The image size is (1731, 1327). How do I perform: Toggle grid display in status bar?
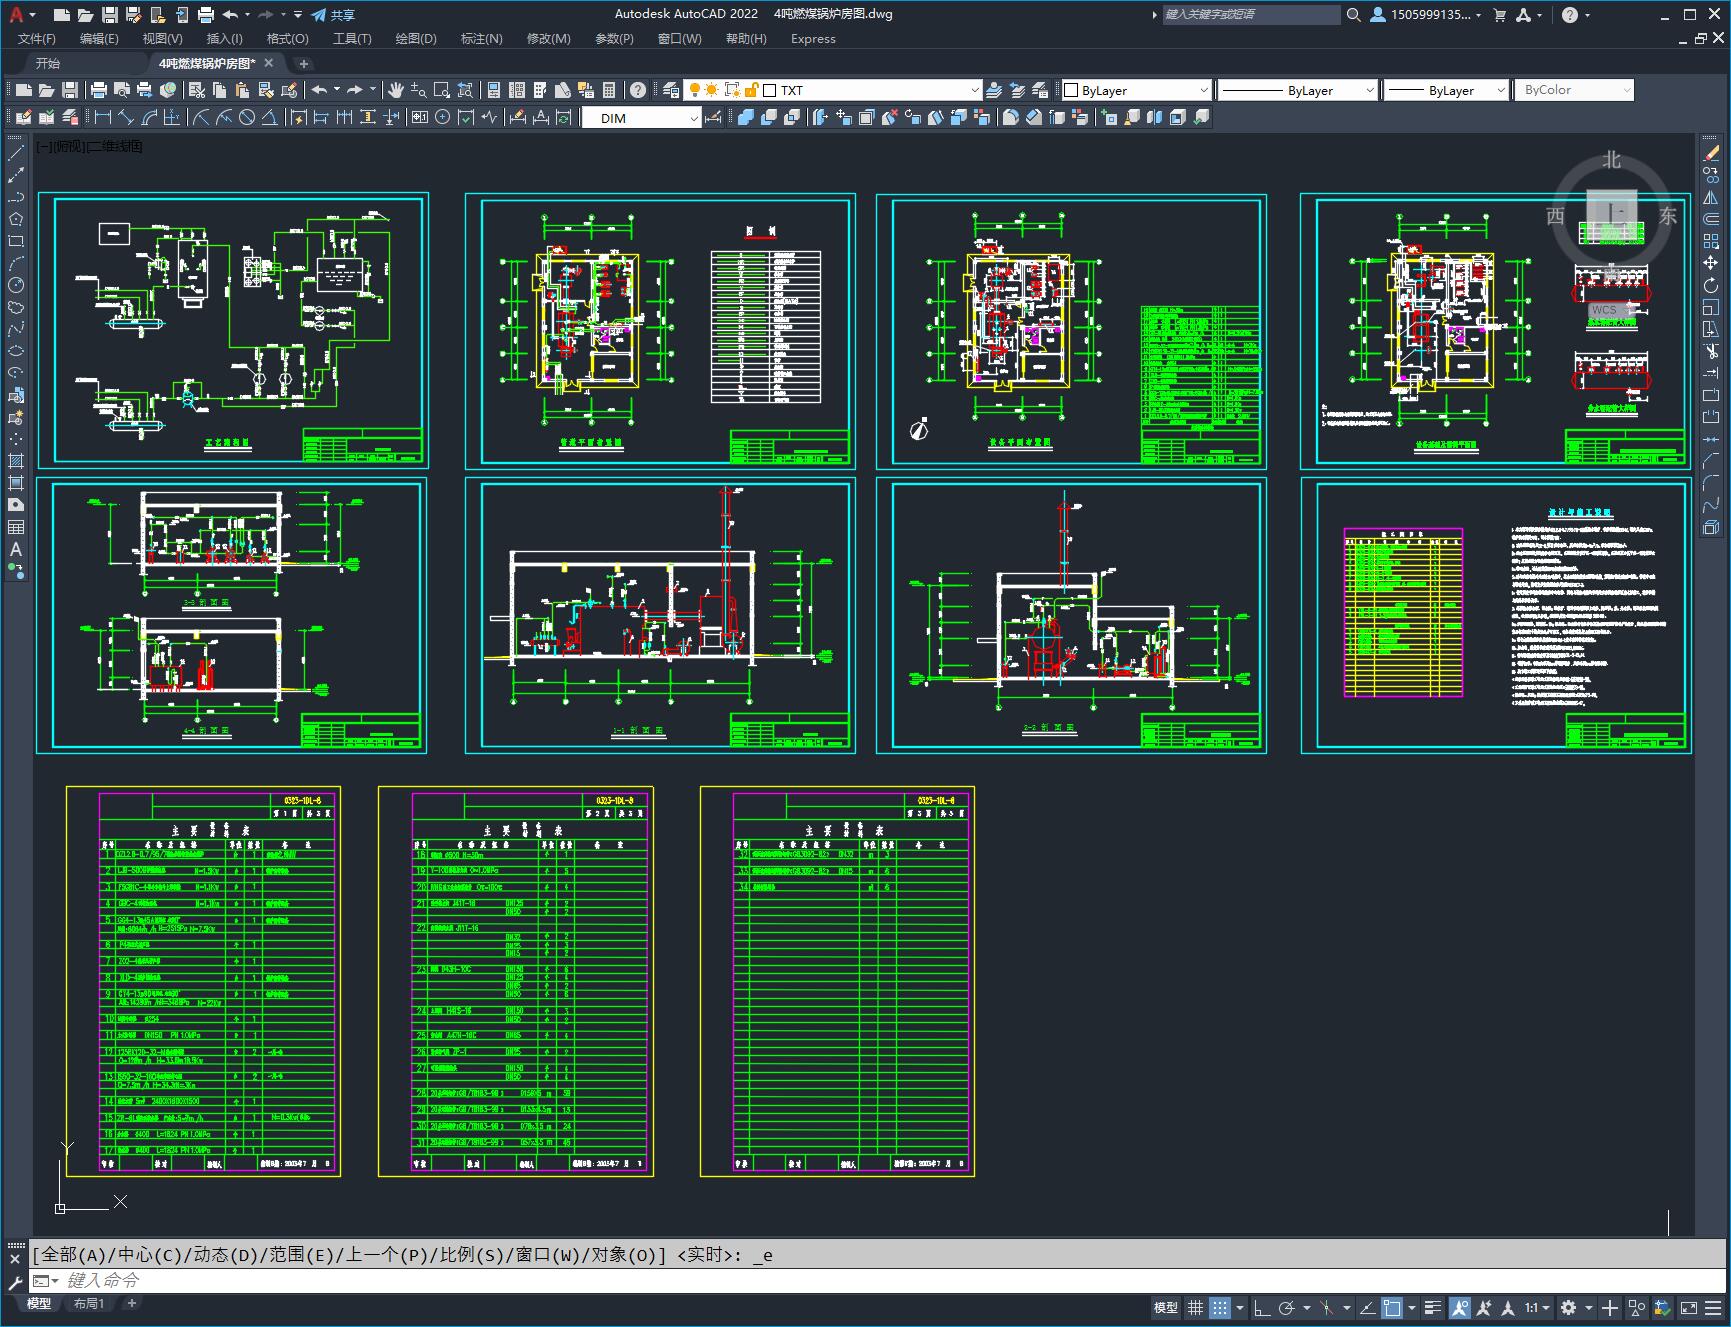click(1195, 1307)
